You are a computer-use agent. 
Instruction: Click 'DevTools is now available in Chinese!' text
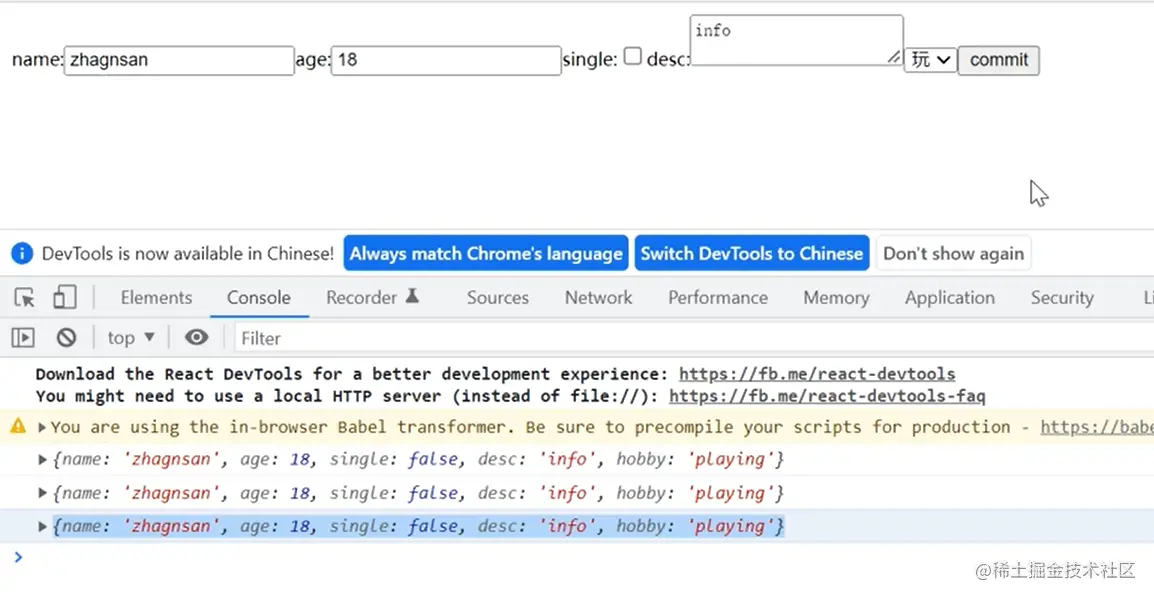(x=188, y=253)
